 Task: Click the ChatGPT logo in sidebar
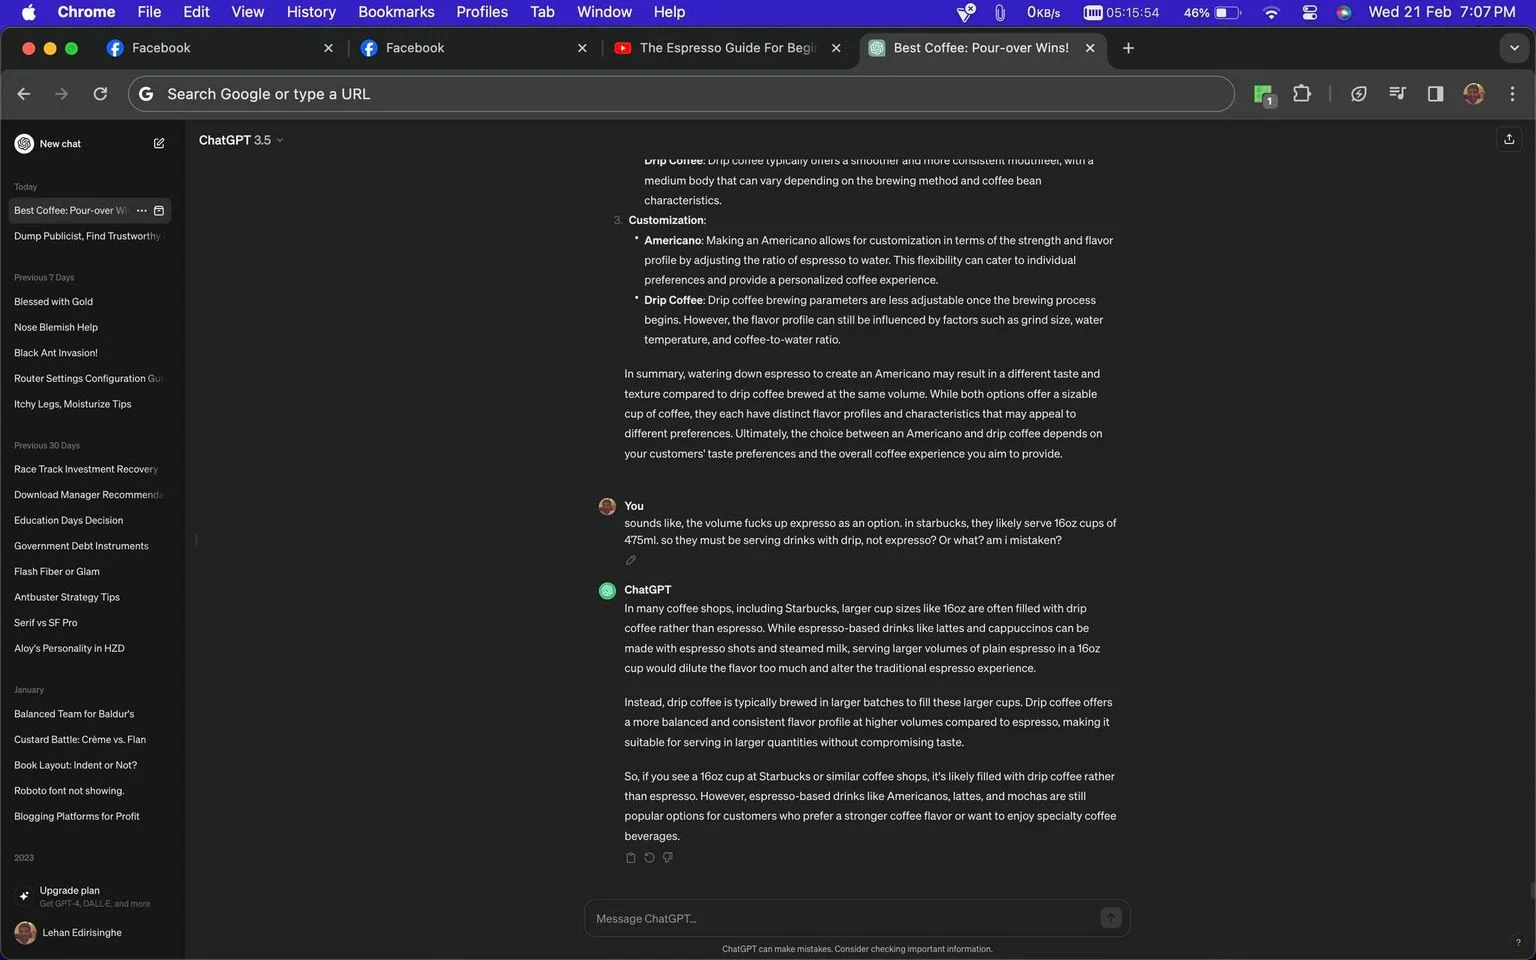(x=24, y=144)
